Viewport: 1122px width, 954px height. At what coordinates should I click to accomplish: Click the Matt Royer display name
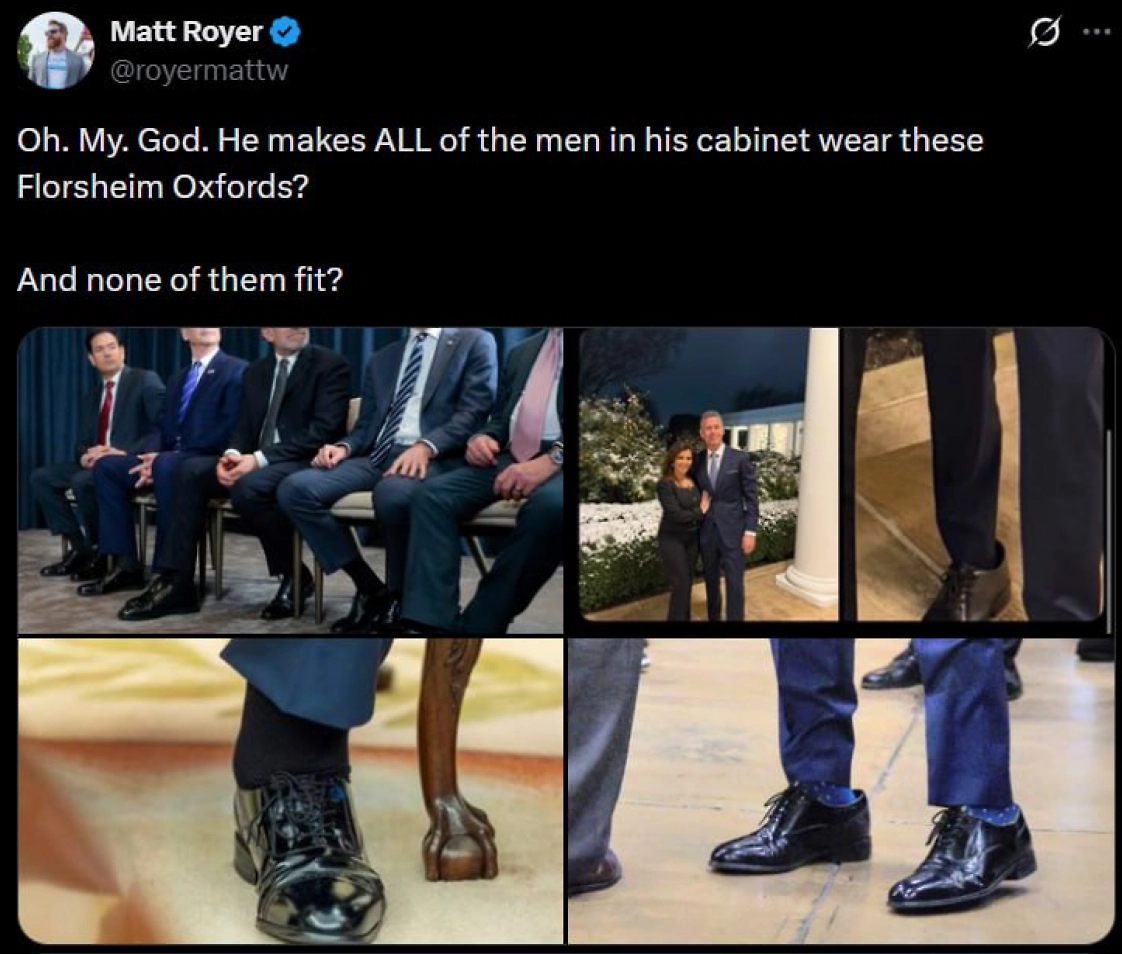(x=186, y=32)
